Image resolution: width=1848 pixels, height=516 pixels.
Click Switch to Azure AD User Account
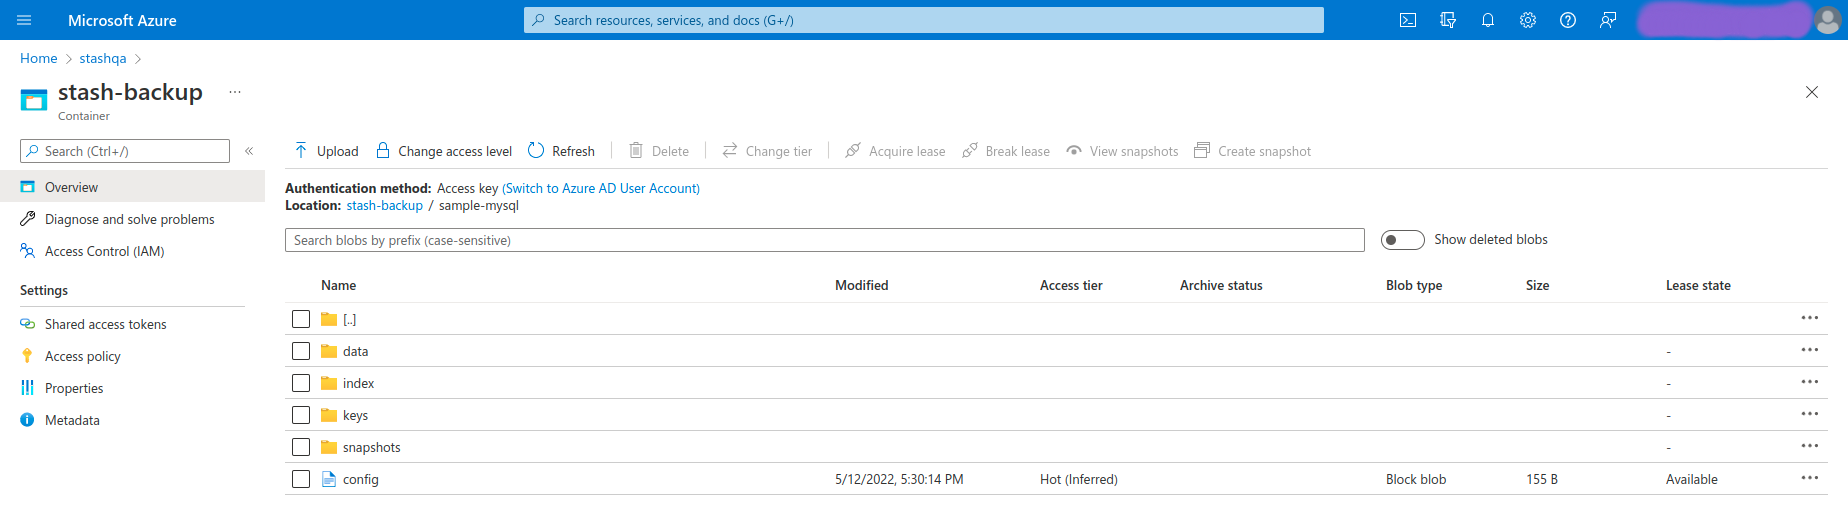(601, 188)
